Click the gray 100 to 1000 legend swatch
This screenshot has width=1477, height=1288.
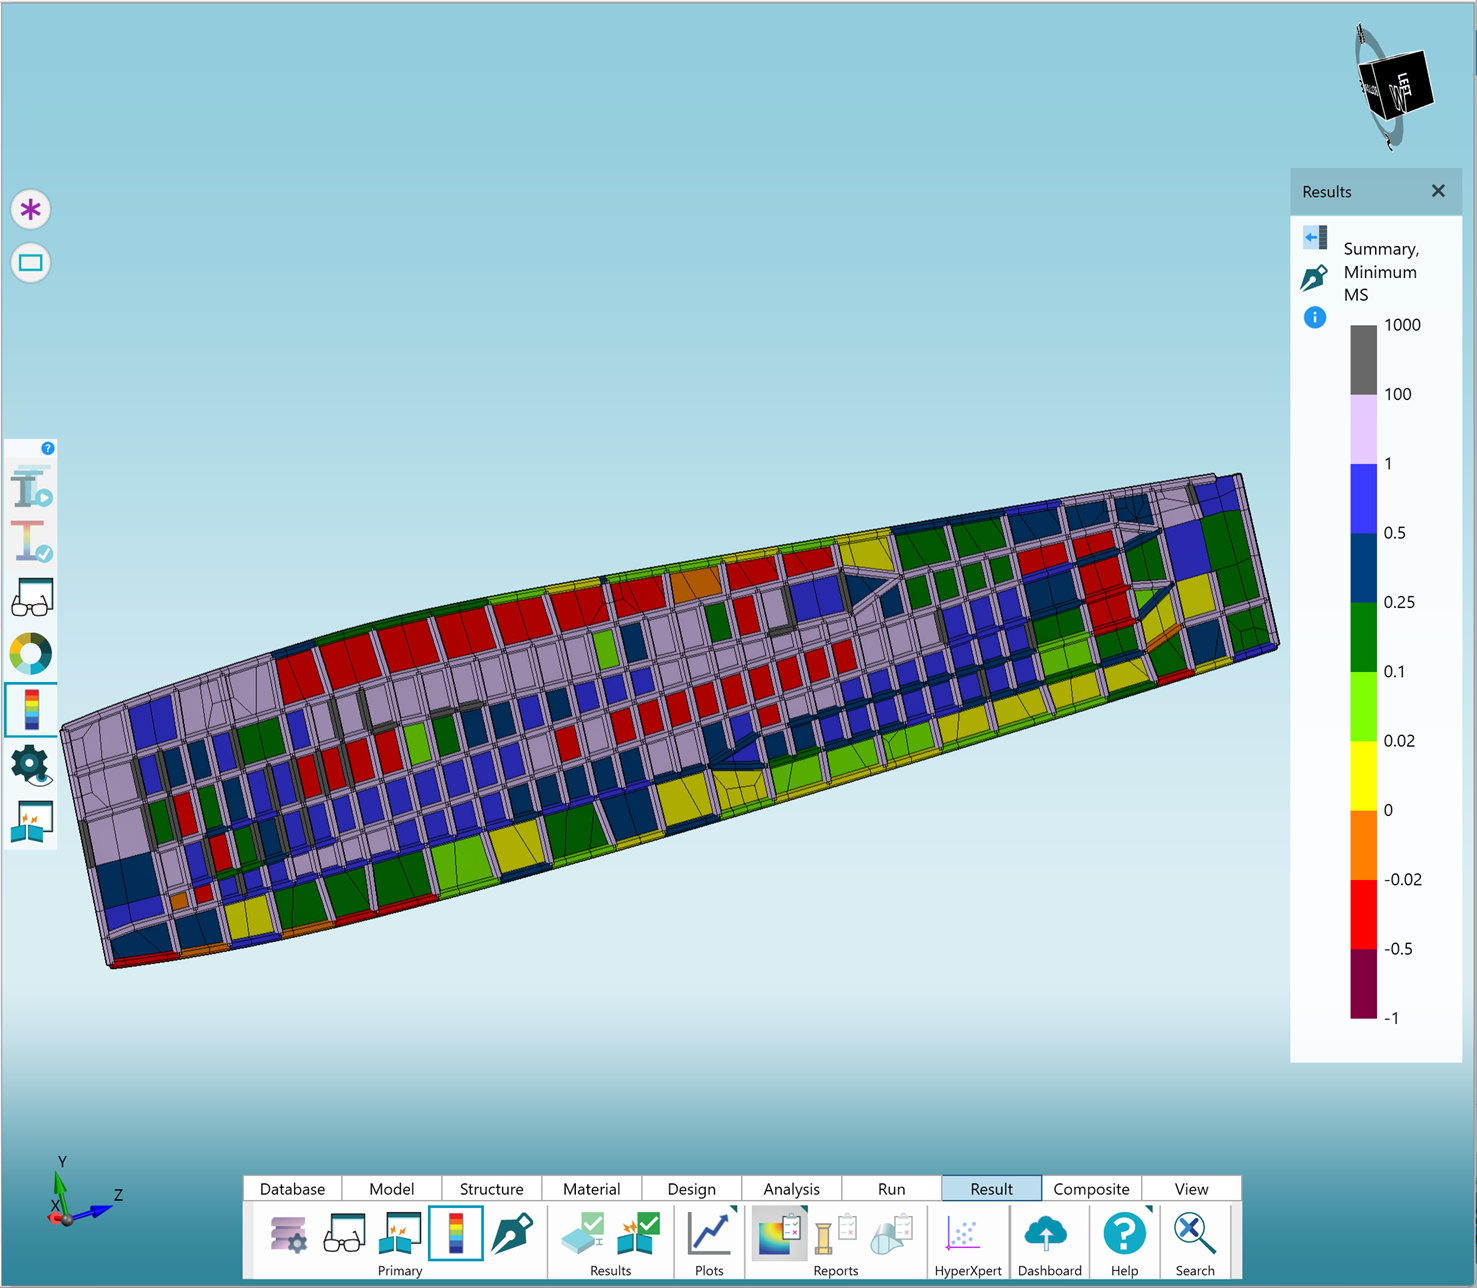pos(1363,359)
